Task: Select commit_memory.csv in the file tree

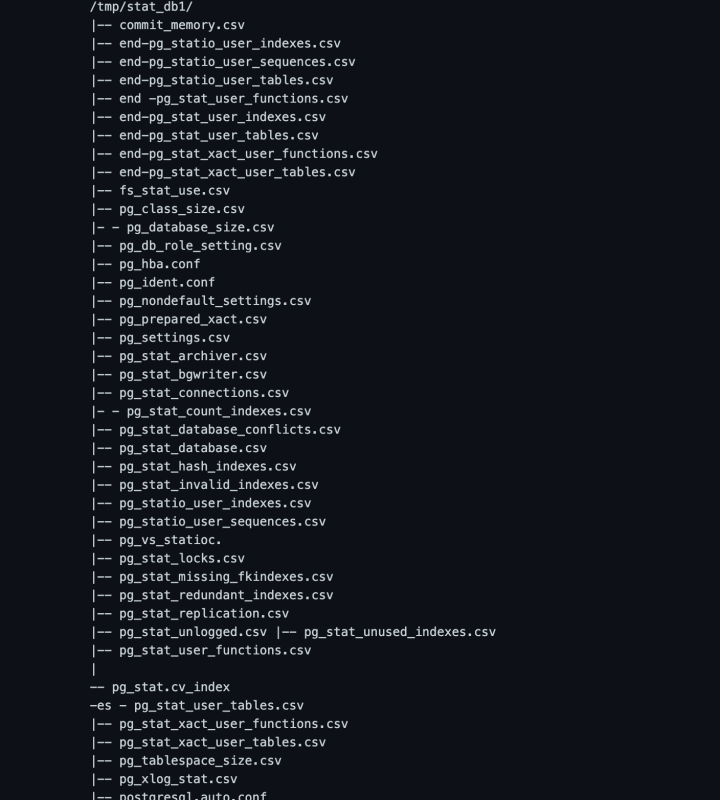Action: [x=181, y=25]
